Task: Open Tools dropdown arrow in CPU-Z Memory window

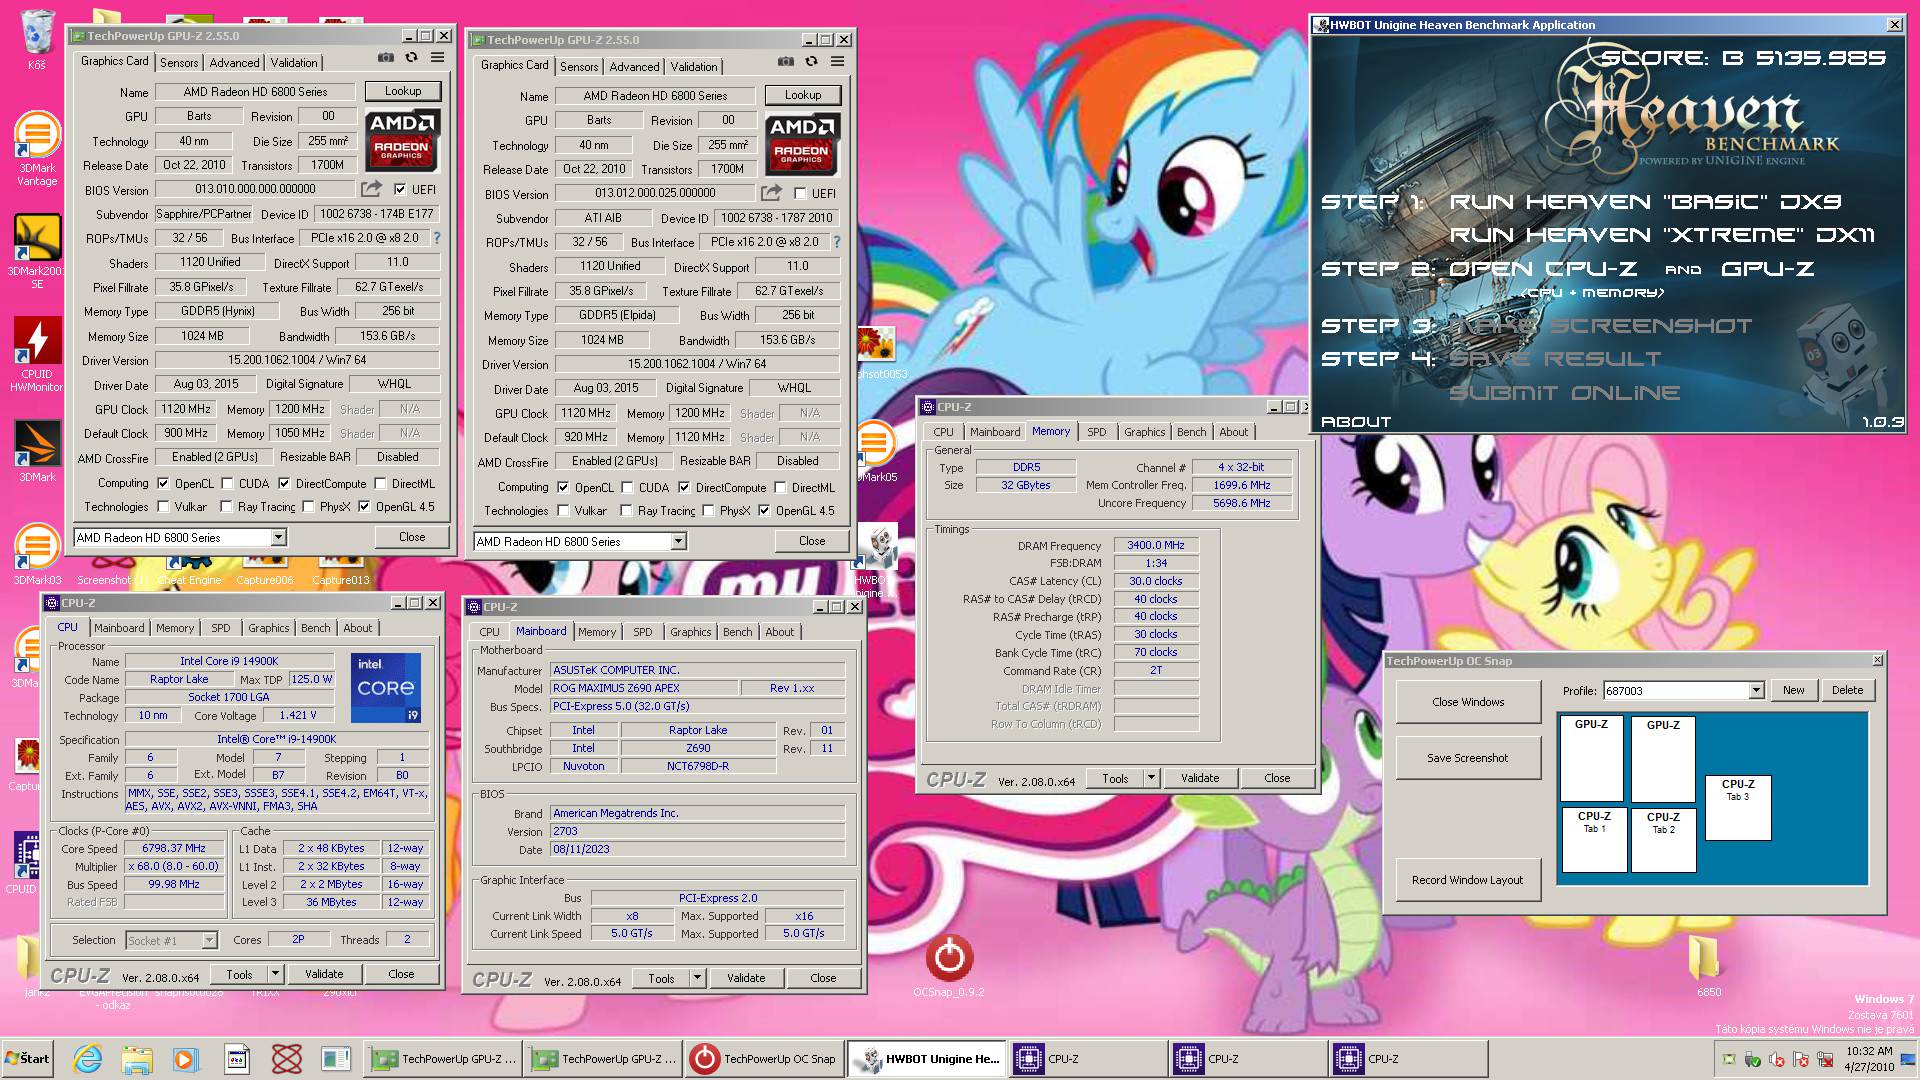Action: click(1151, 778)
